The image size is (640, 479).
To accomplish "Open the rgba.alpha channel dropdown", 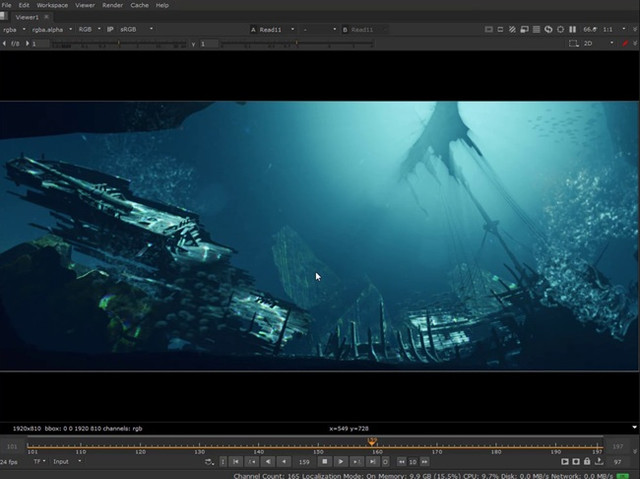I will (52, 29).
